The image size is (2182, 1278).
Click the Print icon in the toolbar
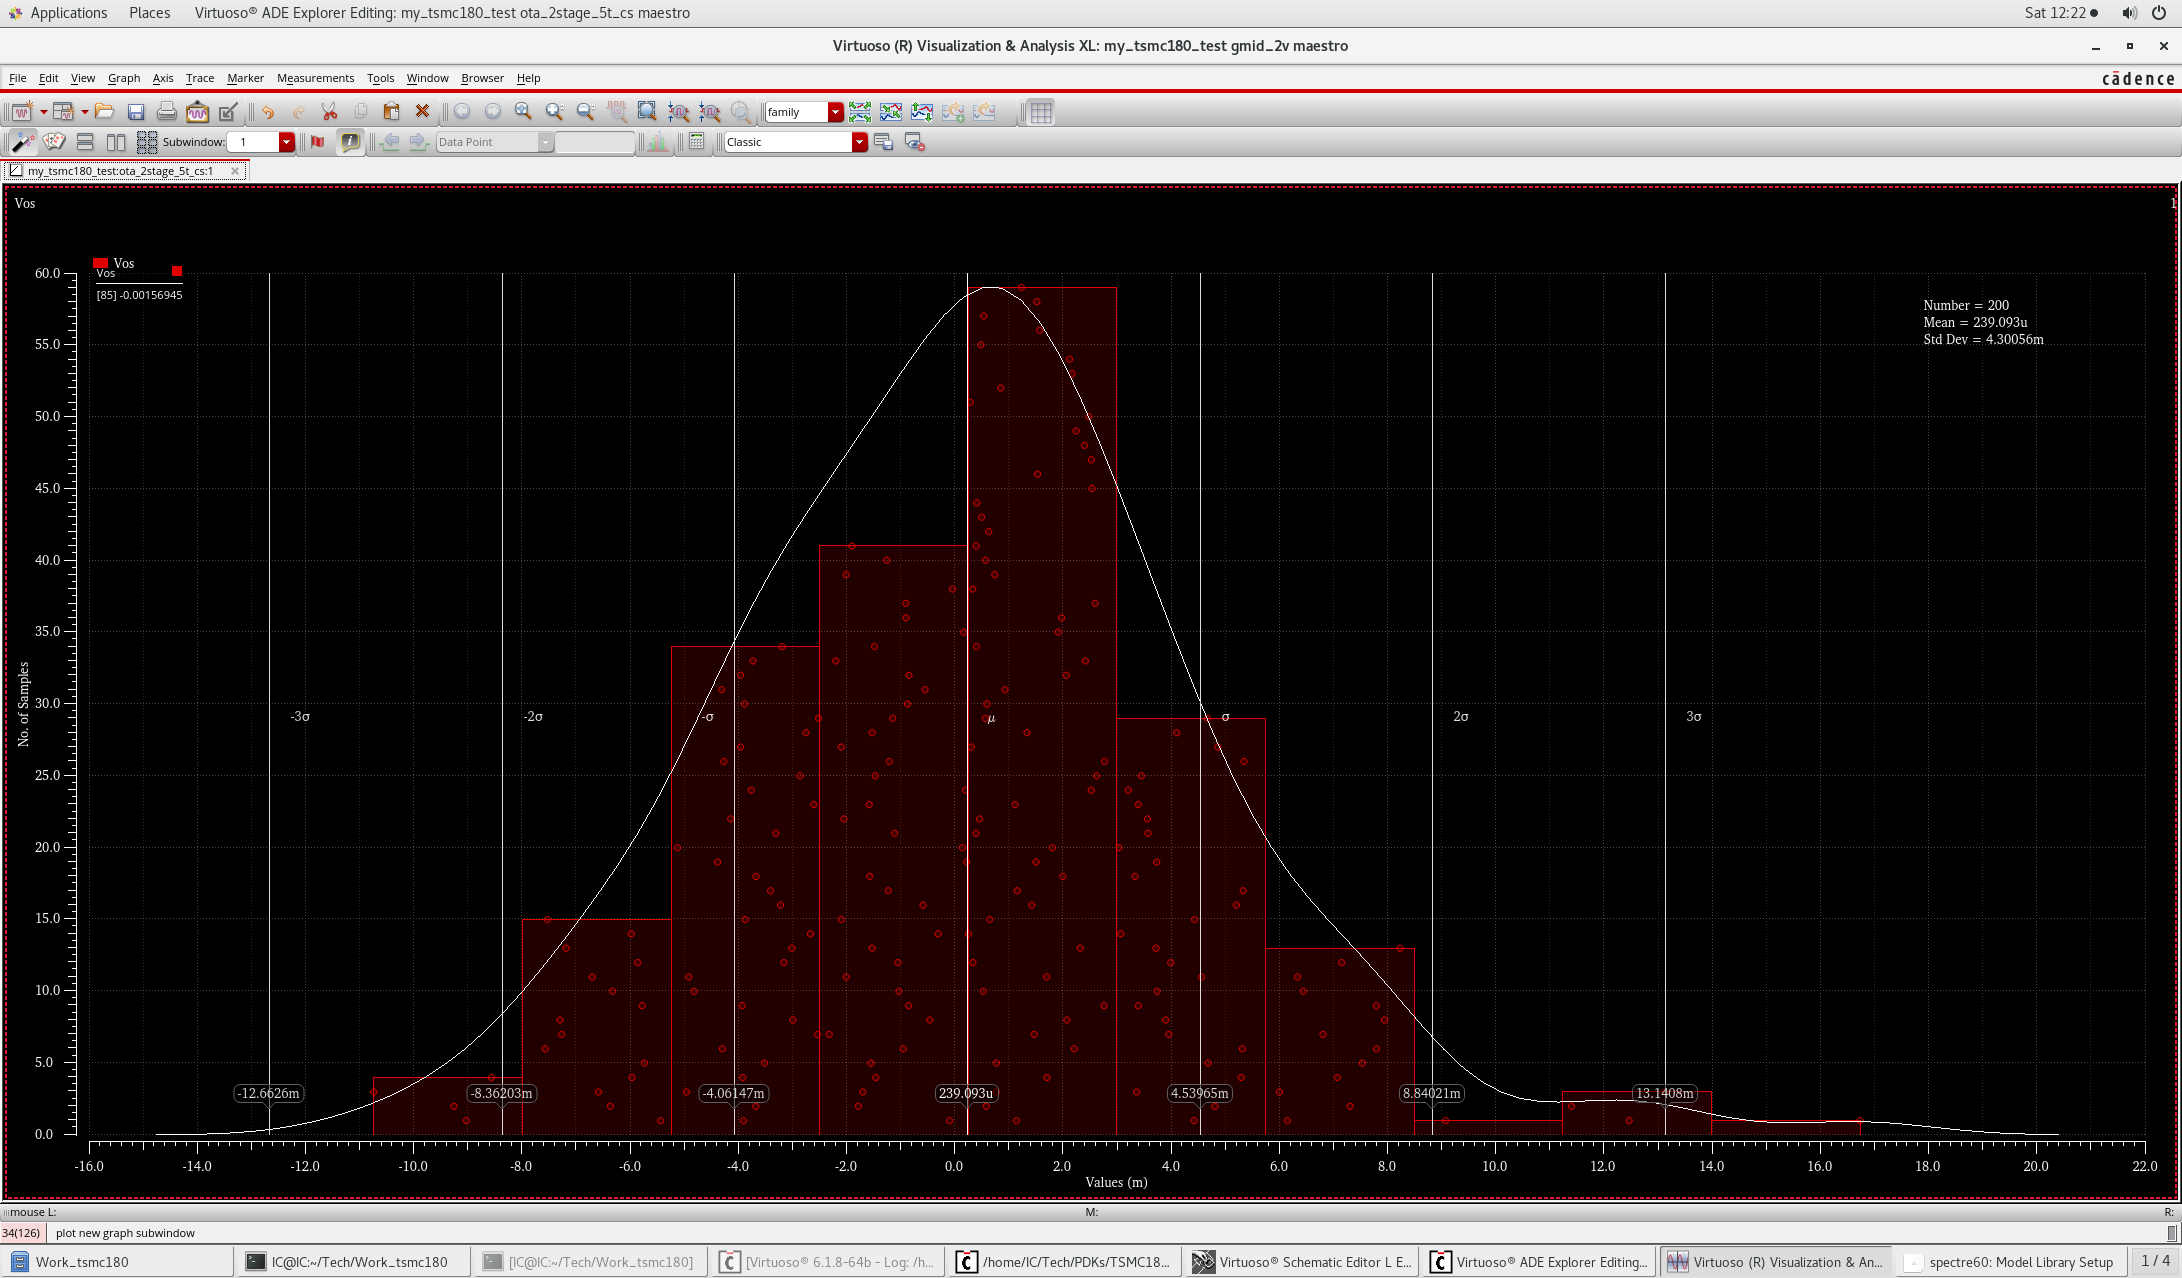[167, 112]
